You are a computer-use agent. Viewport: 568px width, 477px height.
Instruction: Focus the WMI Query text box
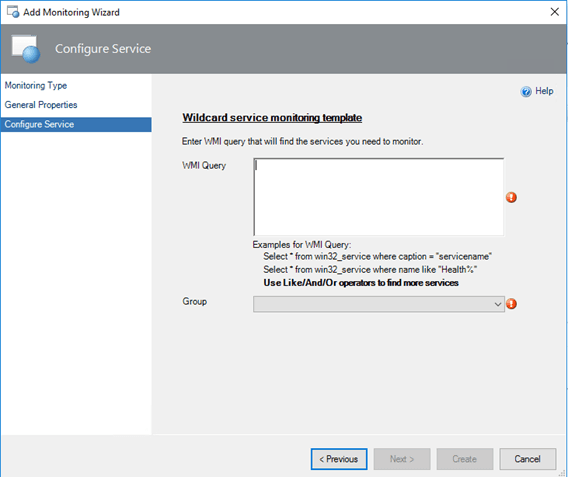click(379, 197)
